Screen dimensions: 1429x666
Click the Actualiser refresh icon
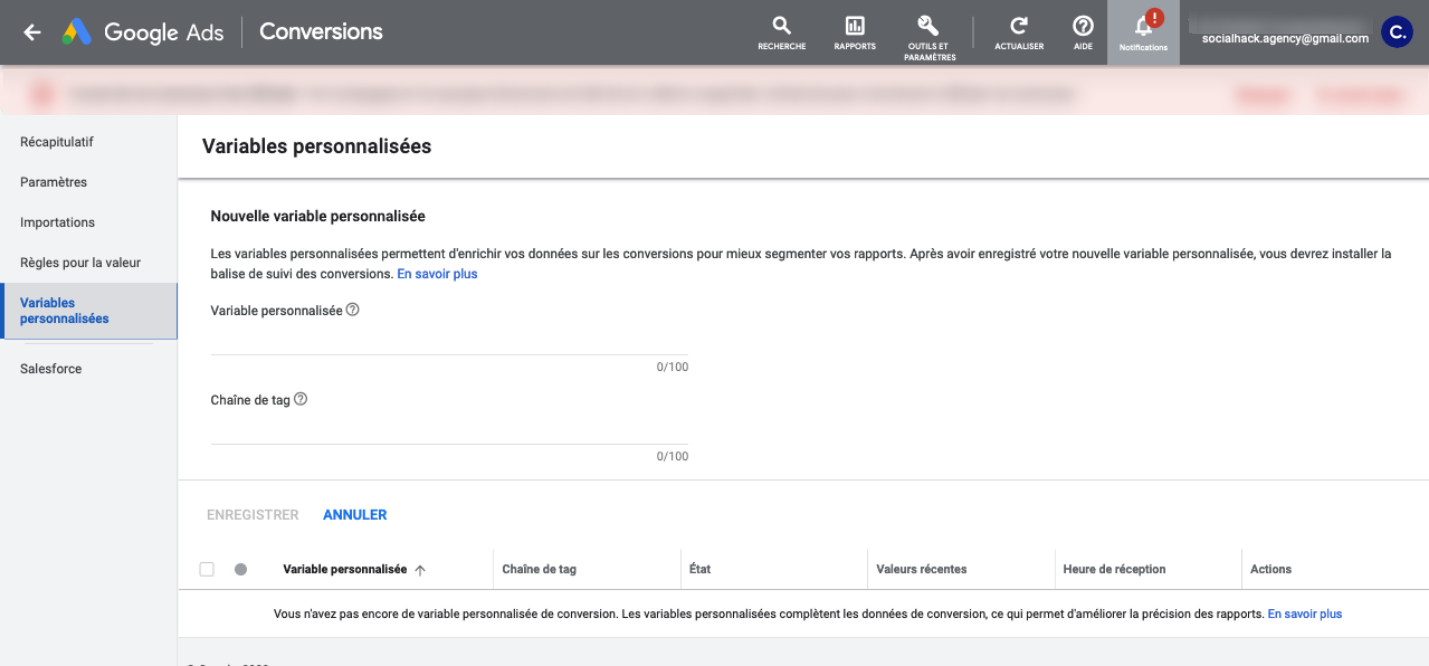click(x=1018, y=30)
